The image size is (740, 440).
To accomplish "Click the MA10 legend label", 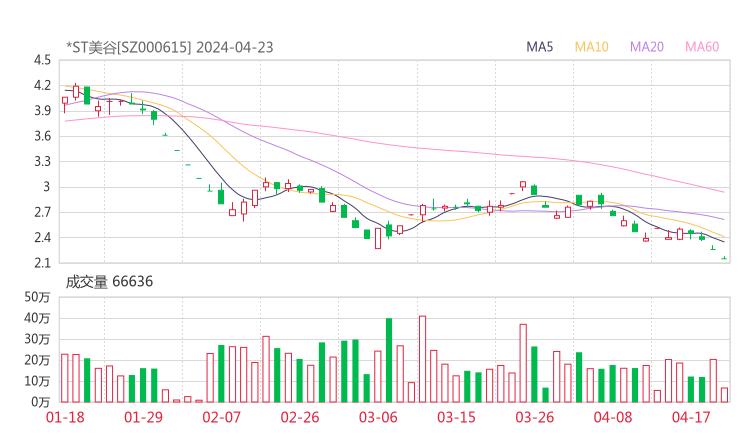I will coord(591,47).
